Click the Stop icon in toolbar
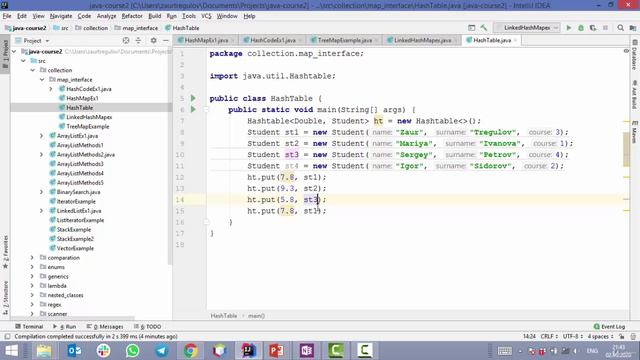Image resolution: width=640 pixels, height=360 pixels. (605, 28)
